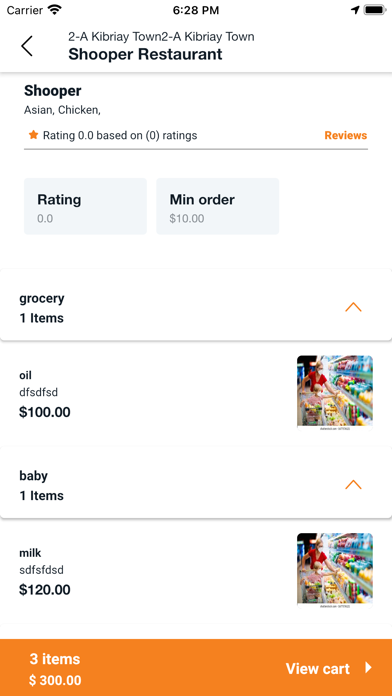
Task: Toggle the grocery 1 Items section header
Action: pyautogui.click(x=196, y=305)
